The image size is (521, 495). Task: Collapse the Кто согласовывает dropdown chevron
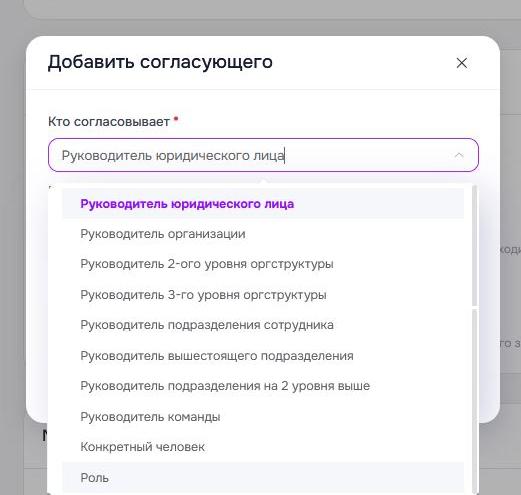point(459,155)
